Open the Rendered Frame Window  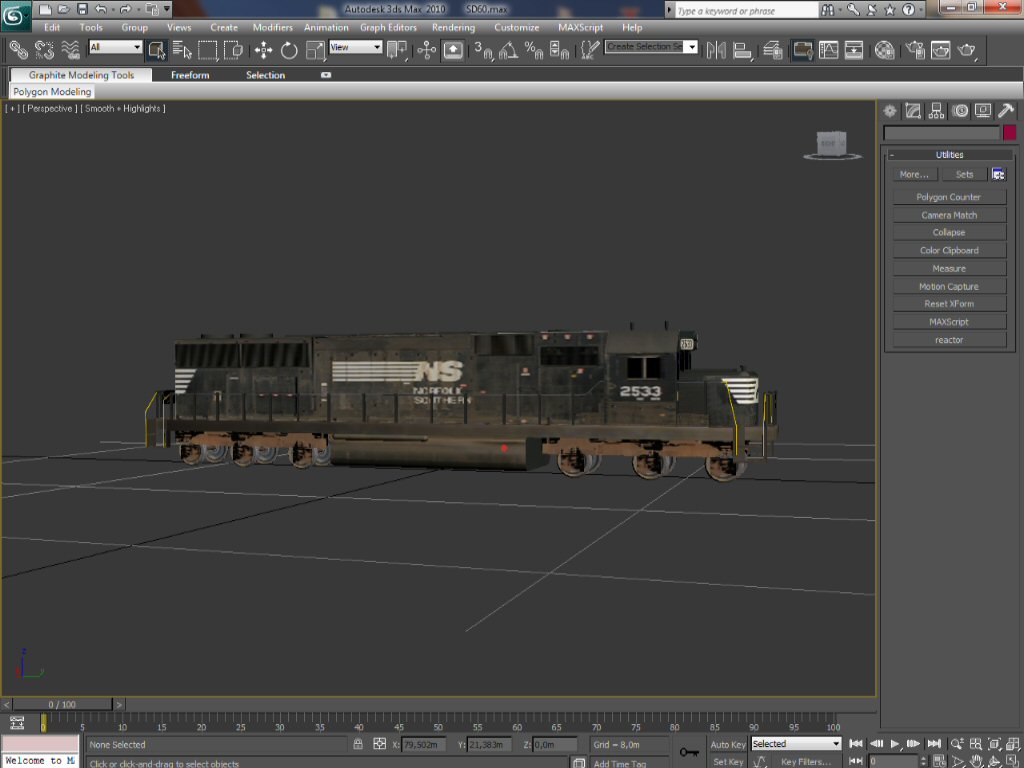[x=940, y=50]
